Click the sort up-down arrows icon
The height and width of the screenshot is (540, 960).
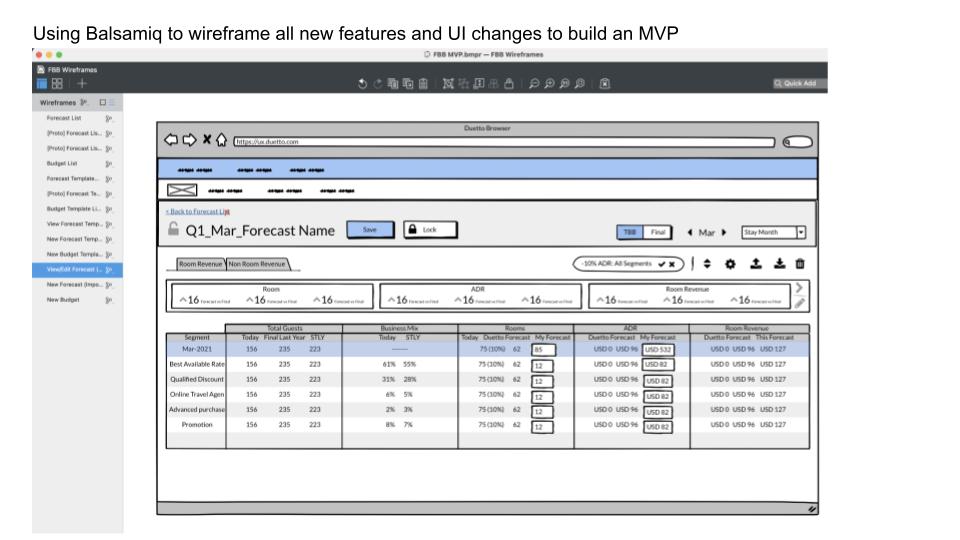pos(707,264)
